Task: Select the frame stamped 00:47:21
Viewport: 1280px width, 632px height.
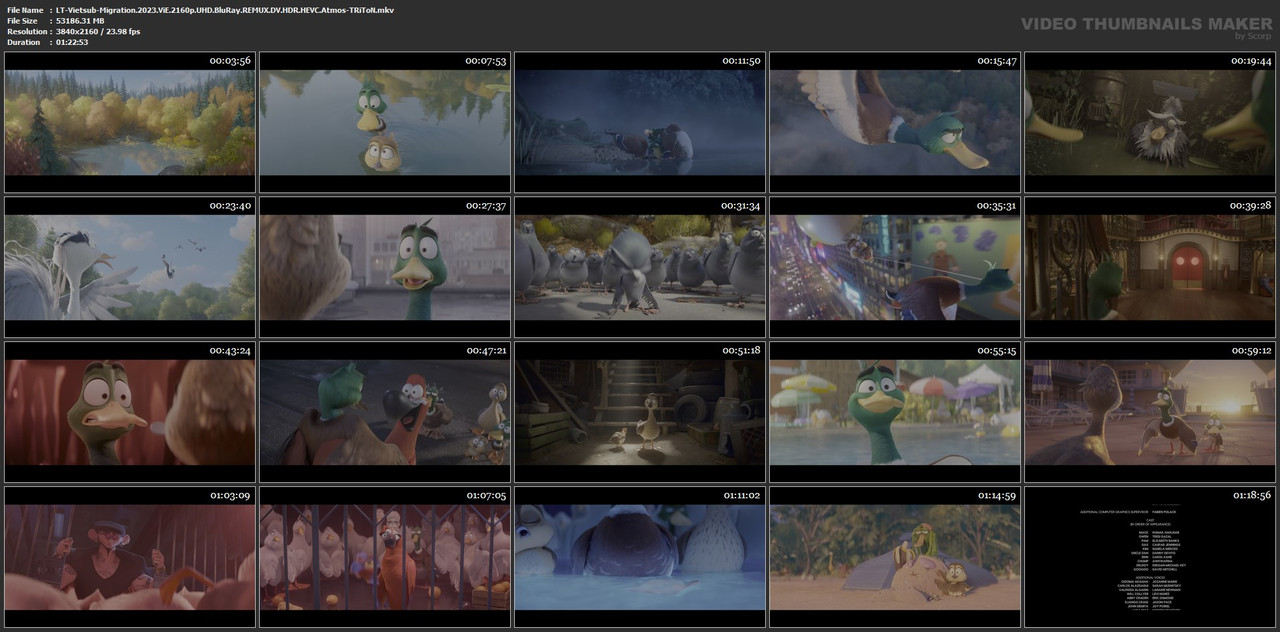Action: 385,411
